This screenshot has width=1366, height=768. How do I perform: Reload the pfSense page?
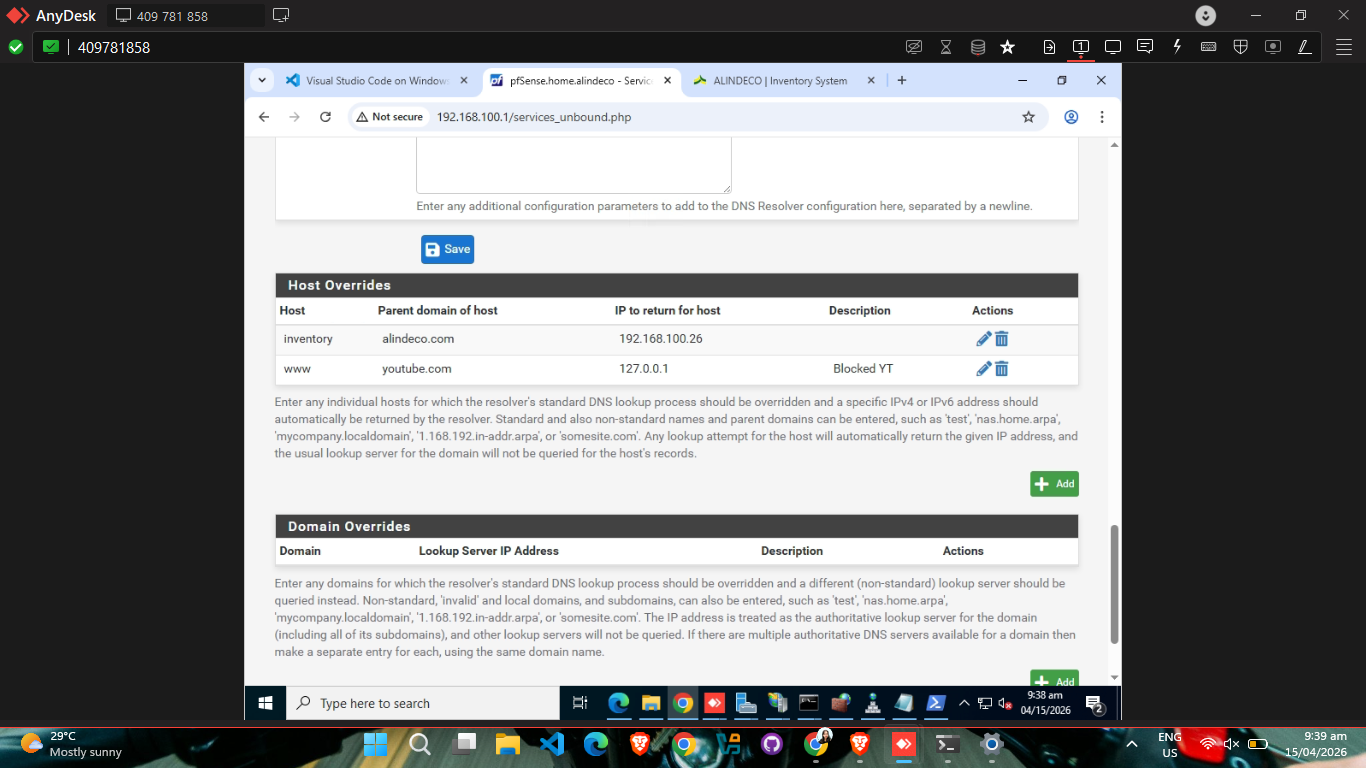pyautogui.click(x=325, y=117)
